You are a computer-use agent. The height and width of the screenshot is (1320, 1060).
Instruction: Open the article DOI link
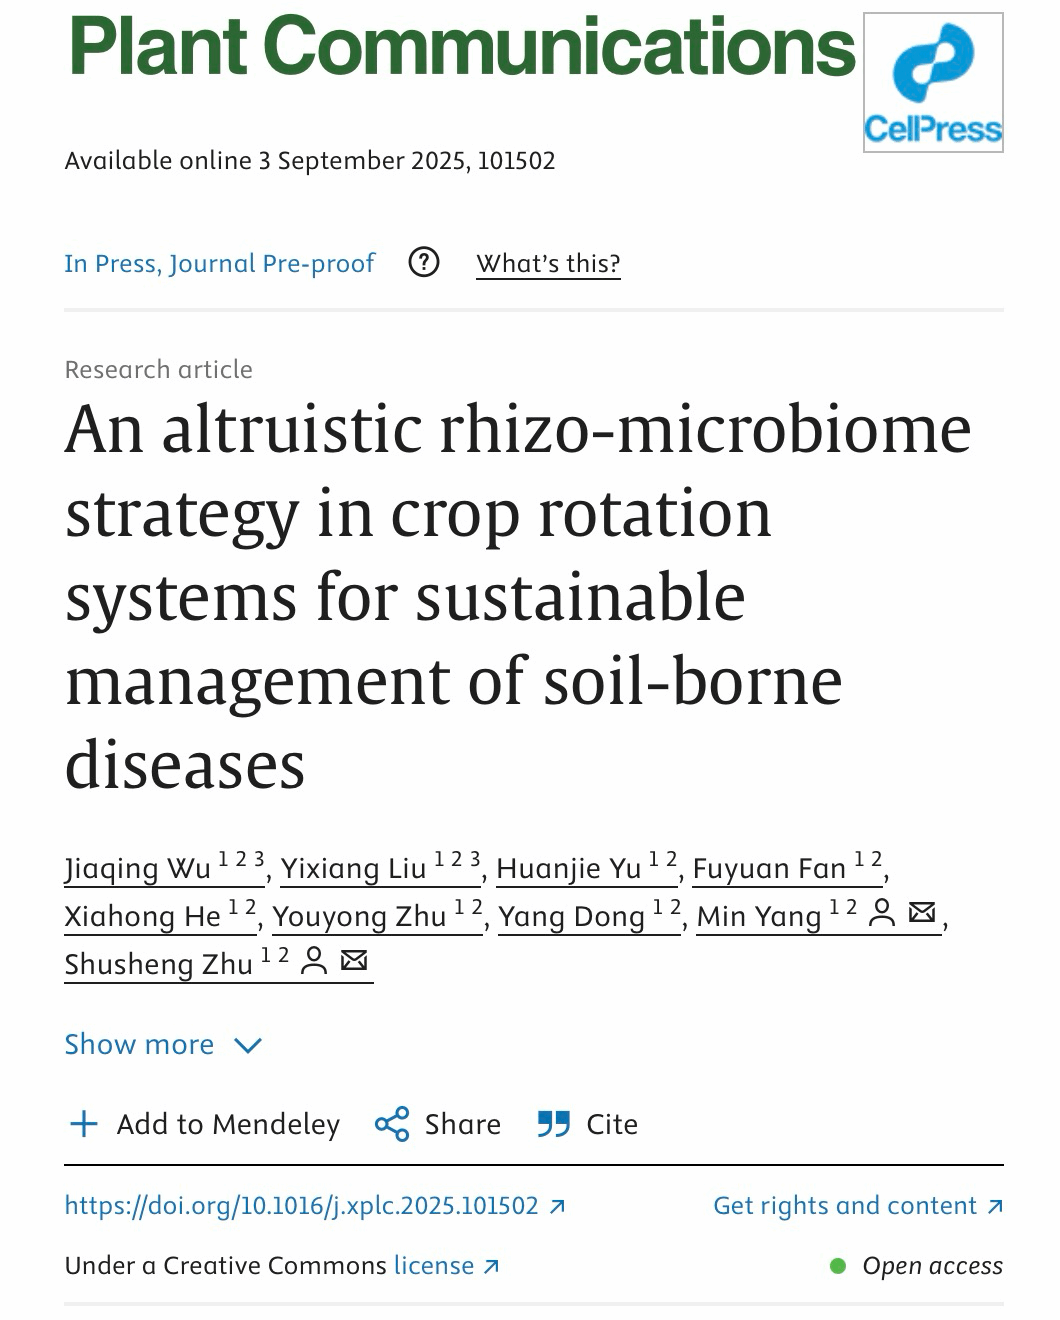302,1206
